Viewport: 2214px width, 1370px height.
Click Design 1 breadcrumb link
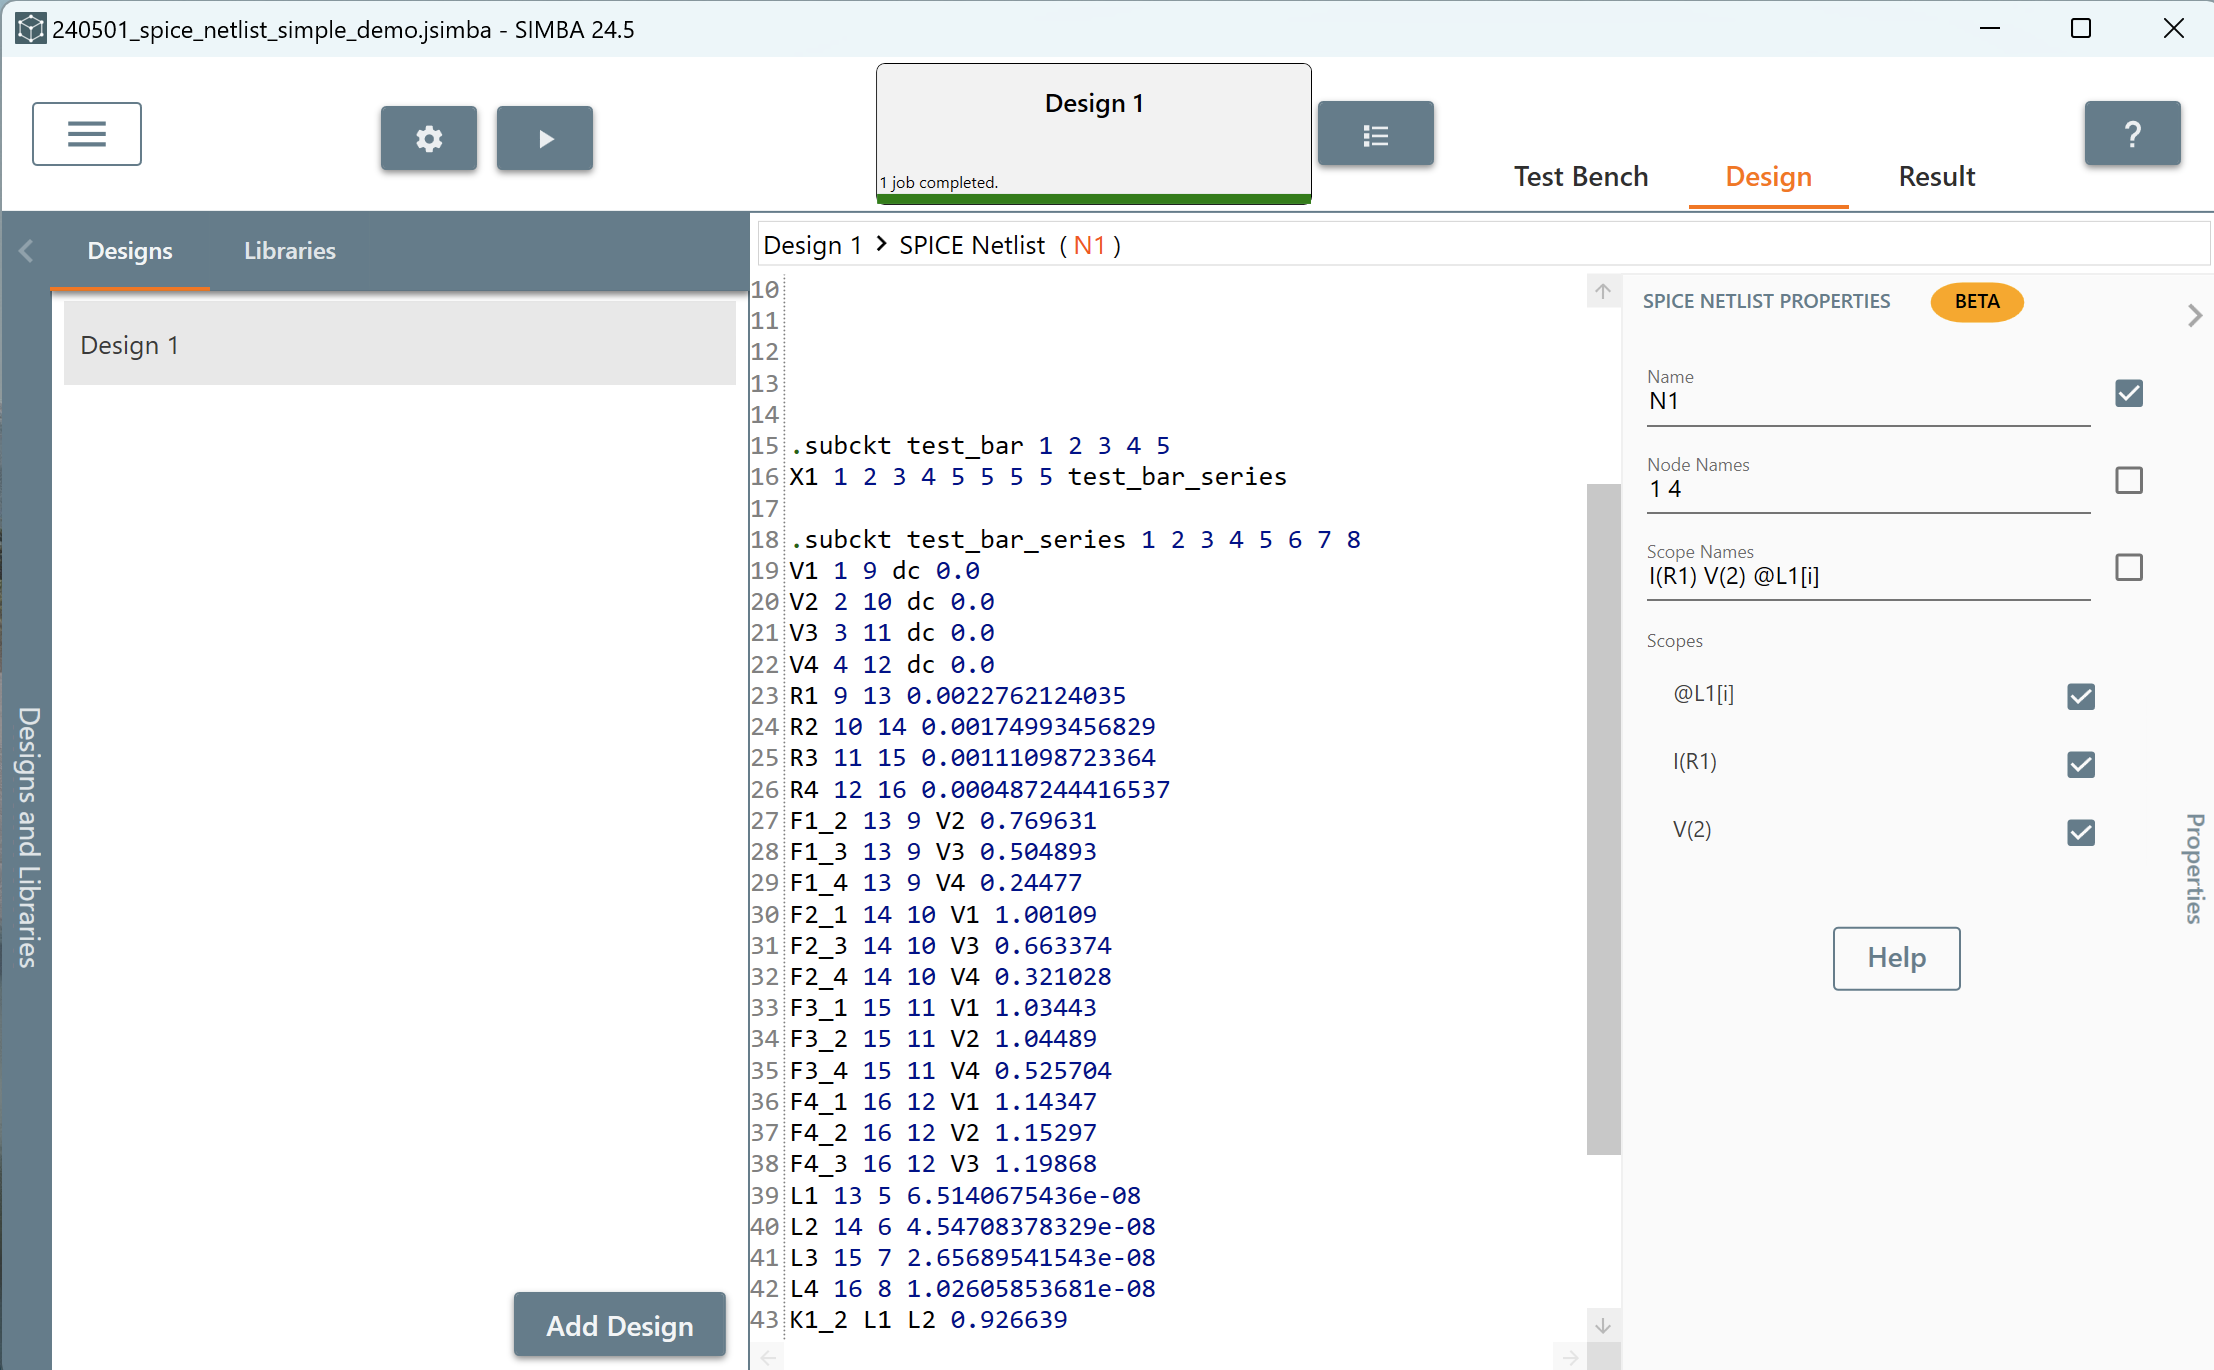click(x=812, y=245)
